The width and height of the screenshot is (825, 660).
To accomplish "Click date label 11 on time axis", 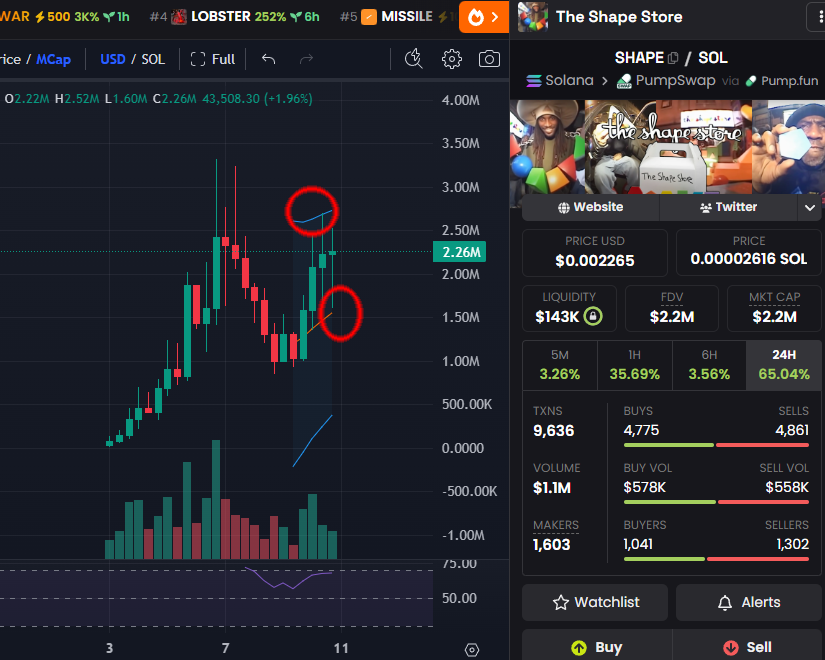I will [341, 648].
